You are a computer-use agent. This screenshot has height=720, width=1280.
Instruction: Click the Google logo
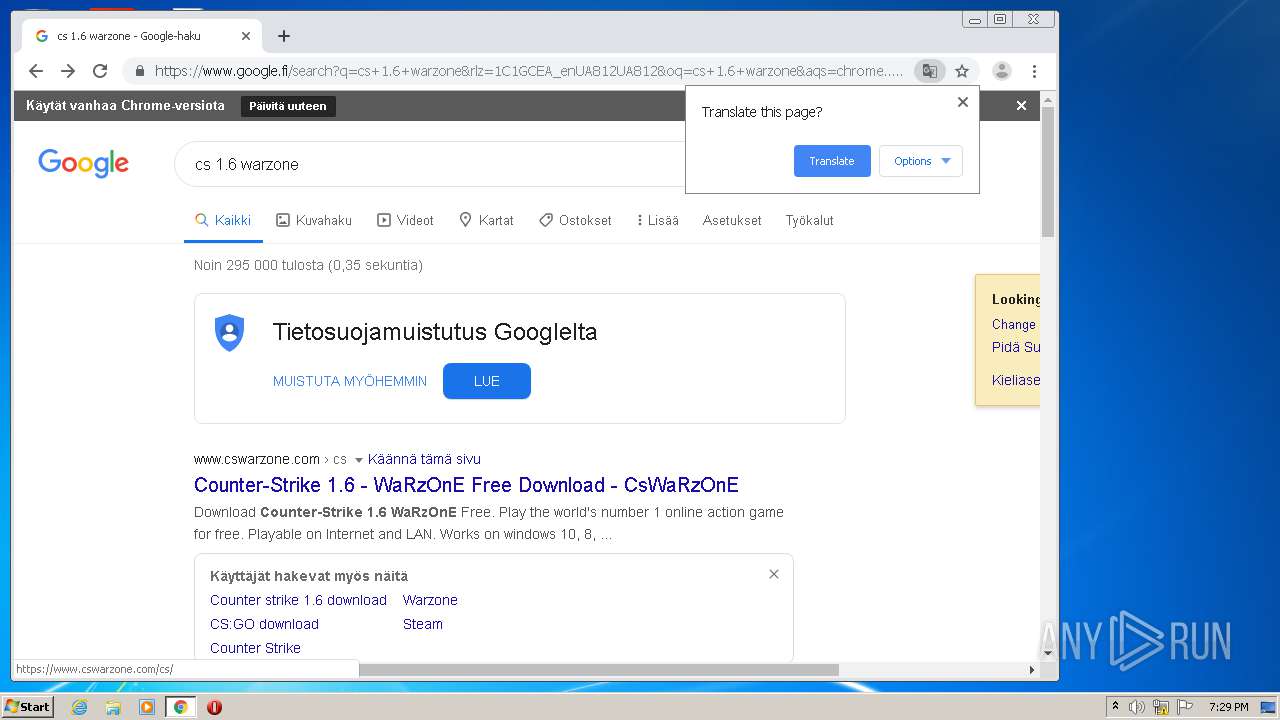84,163
